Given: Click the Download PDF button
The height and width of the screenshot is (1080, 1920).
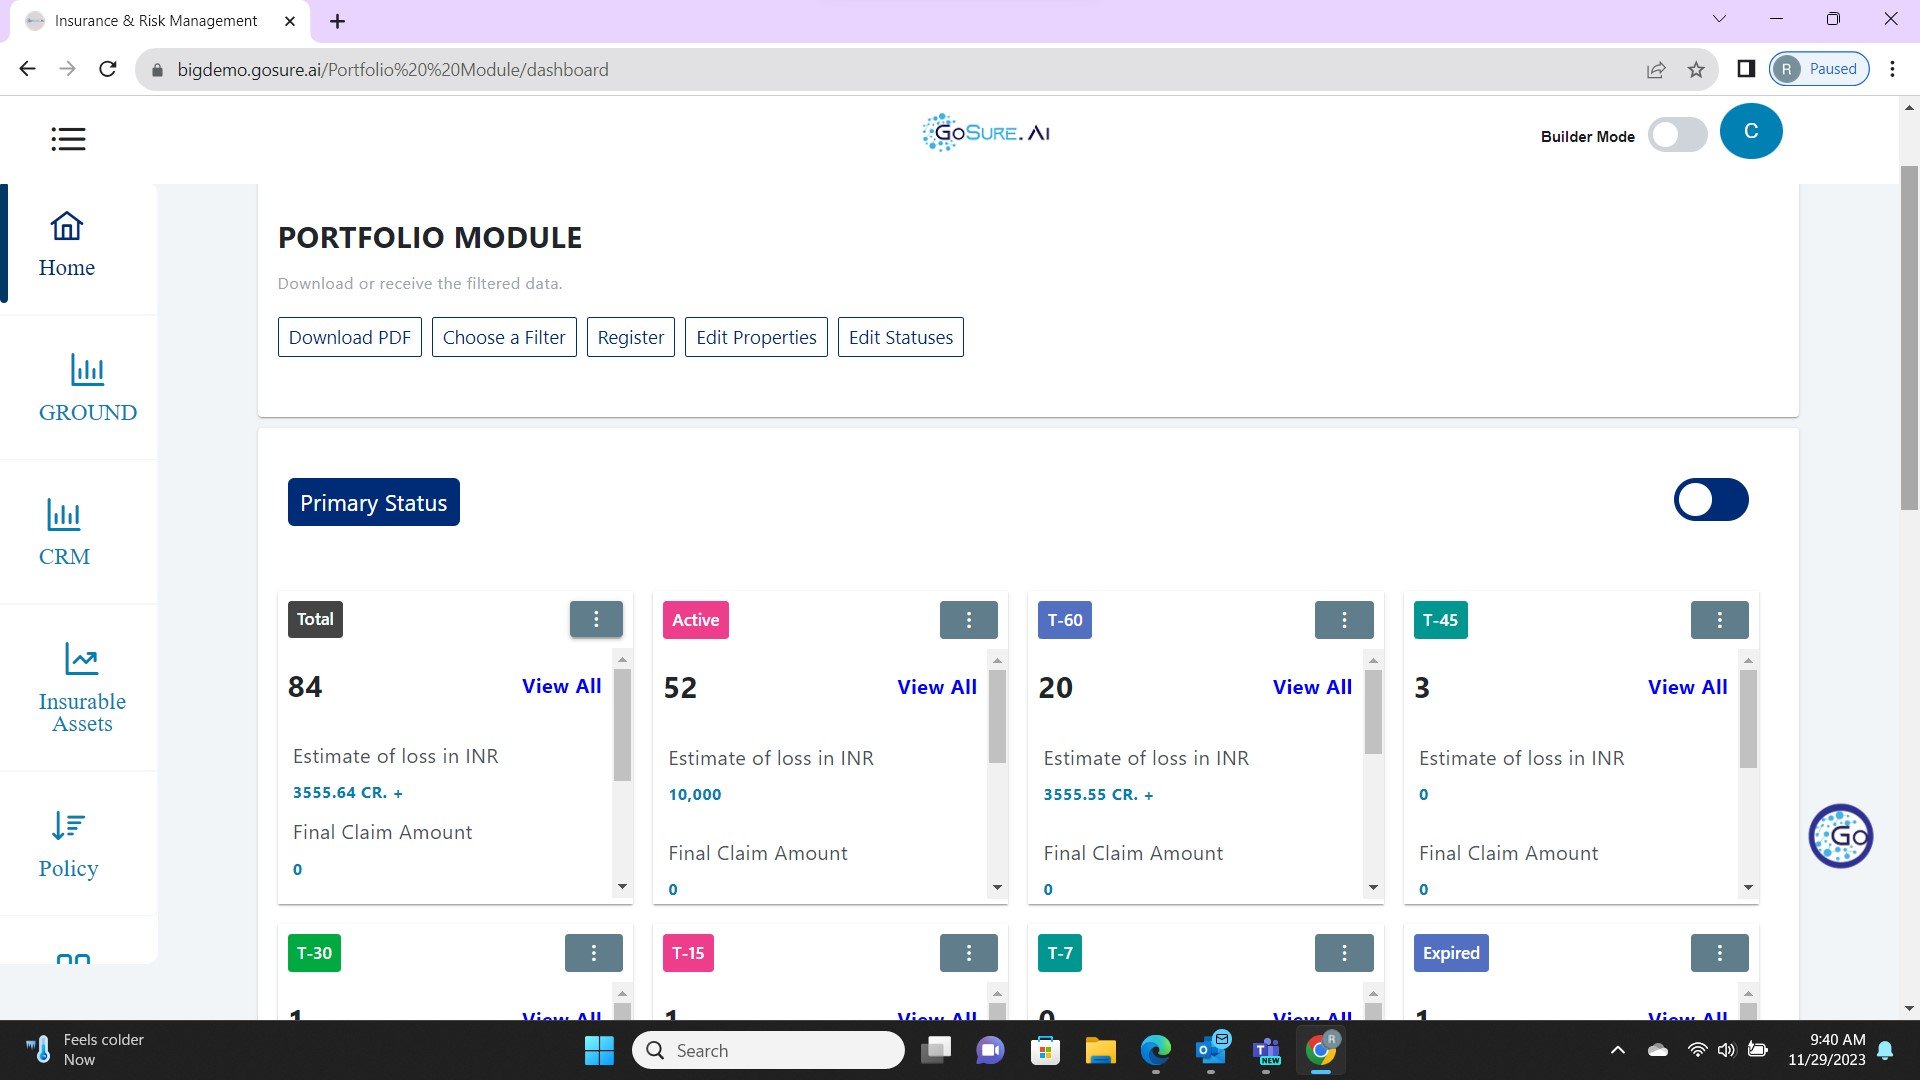Looking at the screenshot, I should click(x=349, y=337).
